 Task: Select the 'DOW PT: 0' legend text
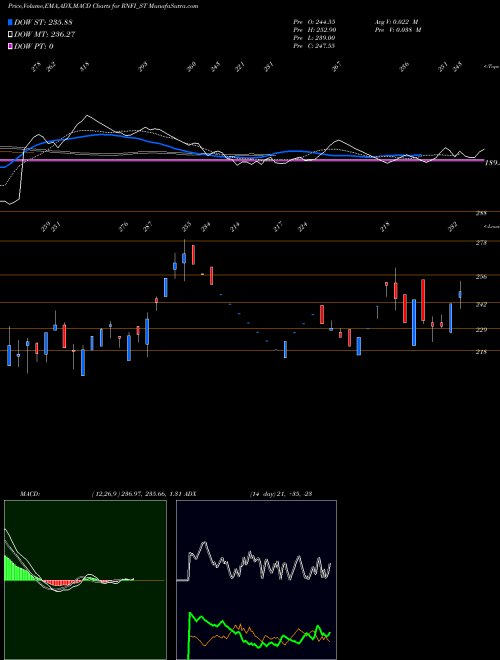click(x=34, y=46)
